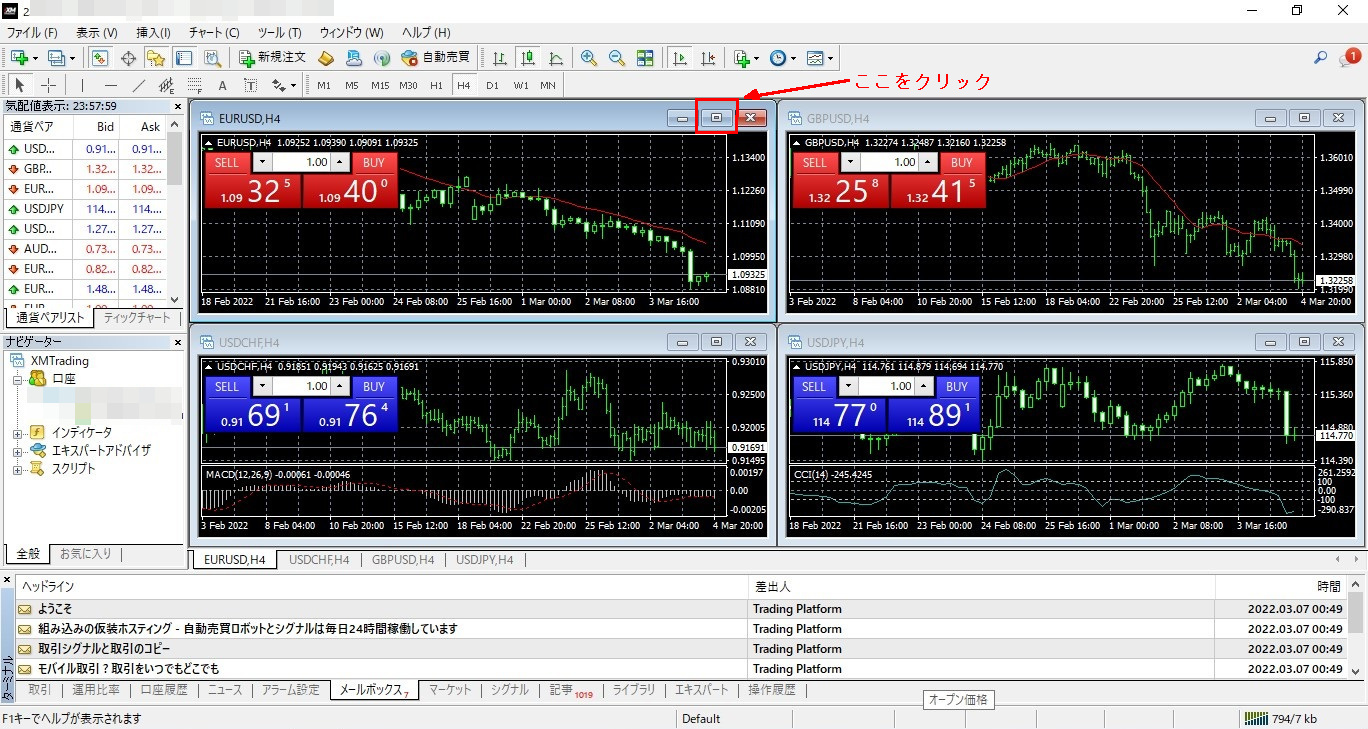Select the text label tool
Screen dimensions: 1368x729
[x=250, y=85]
